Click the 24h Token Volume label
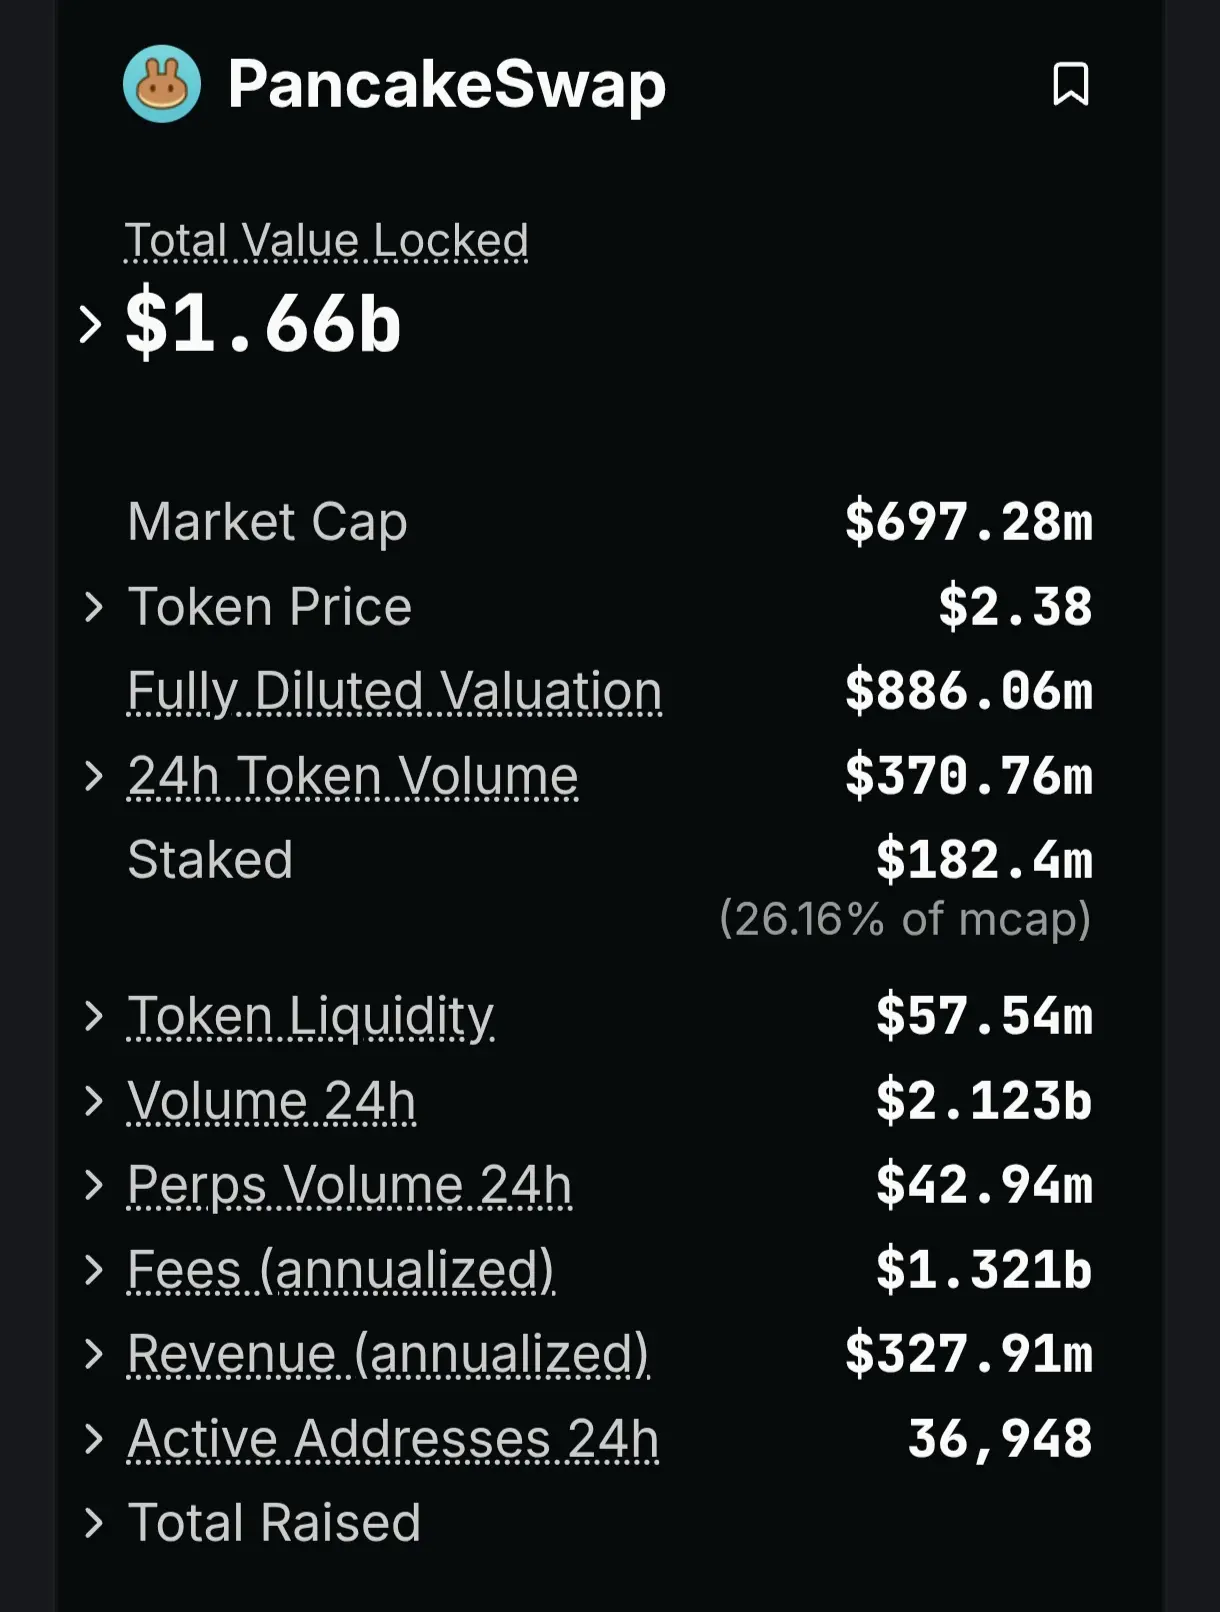 [x=353, y=776]
